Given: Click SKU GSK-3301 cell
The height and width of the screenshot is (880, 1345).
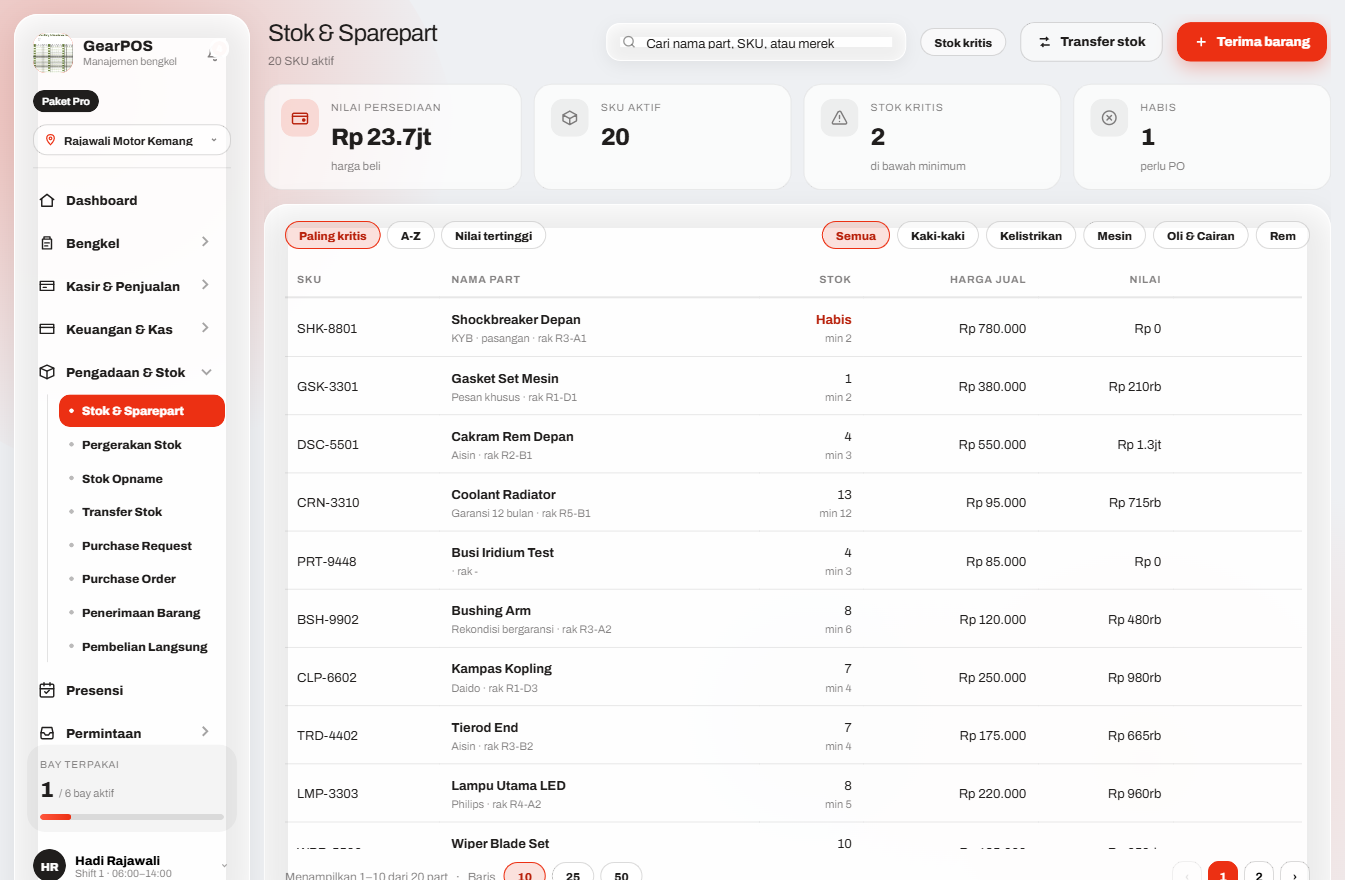Looking at the screenshot, I should point(328,387).
